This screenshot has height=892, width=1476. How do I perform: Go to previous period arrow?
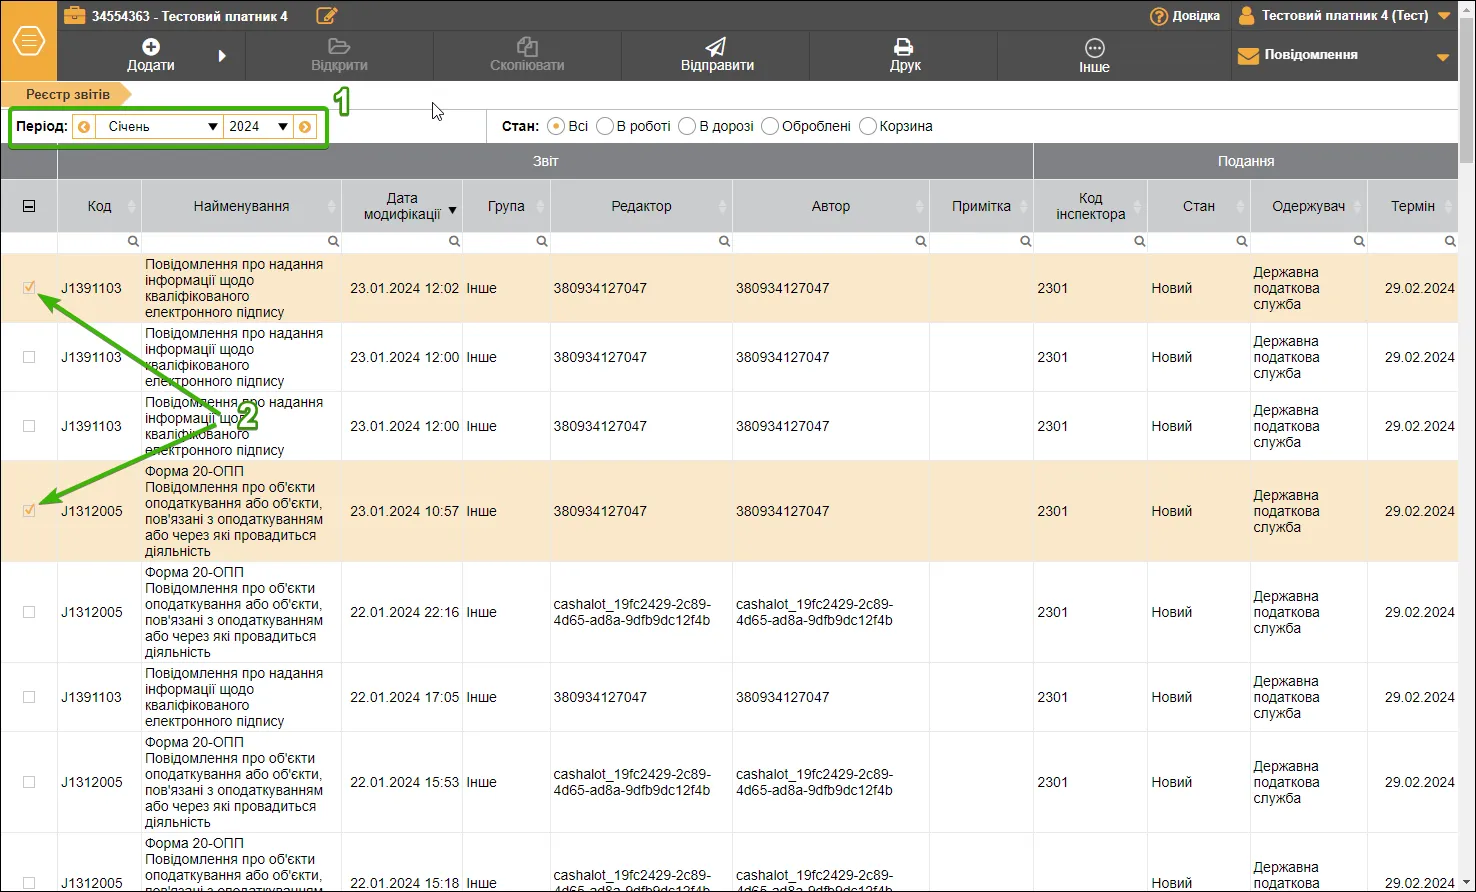coord(84,127)
